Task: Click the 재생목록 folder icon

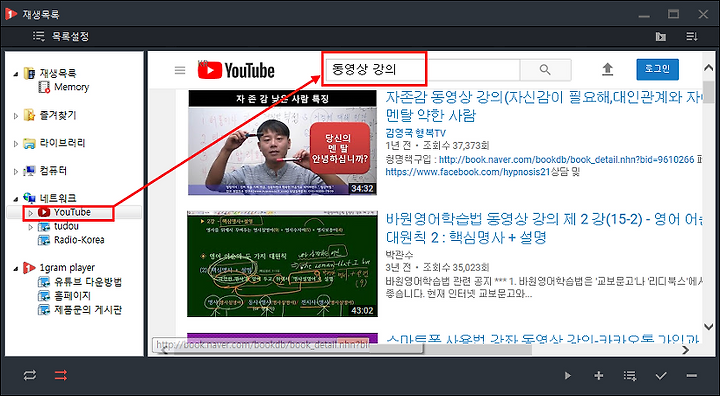Action: coord(29,73)
